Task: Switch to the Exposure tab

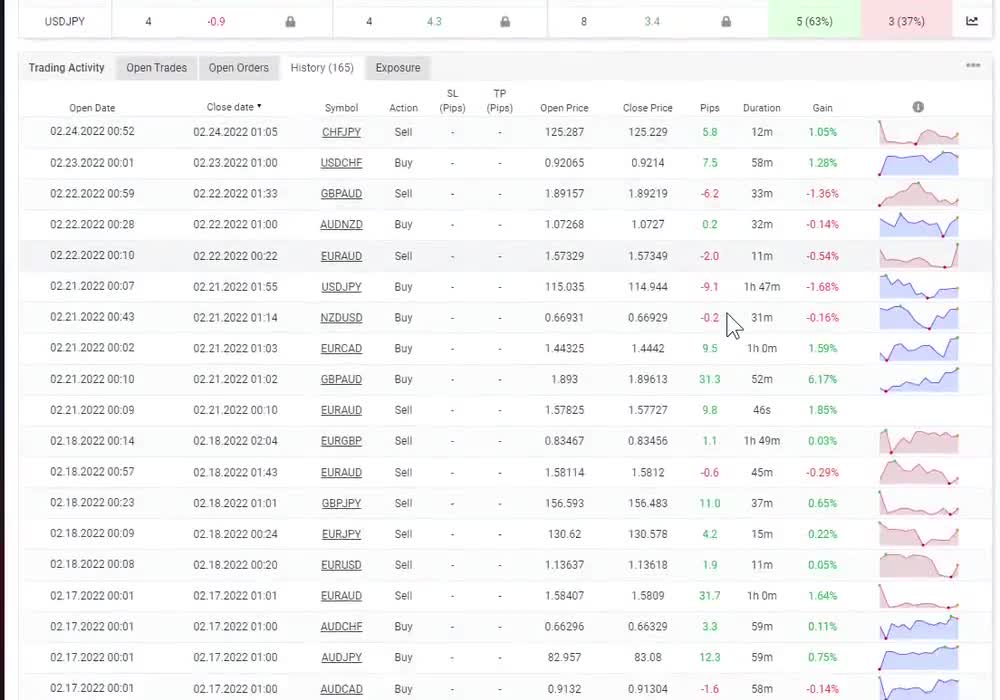Action: (x=397, y=67)
